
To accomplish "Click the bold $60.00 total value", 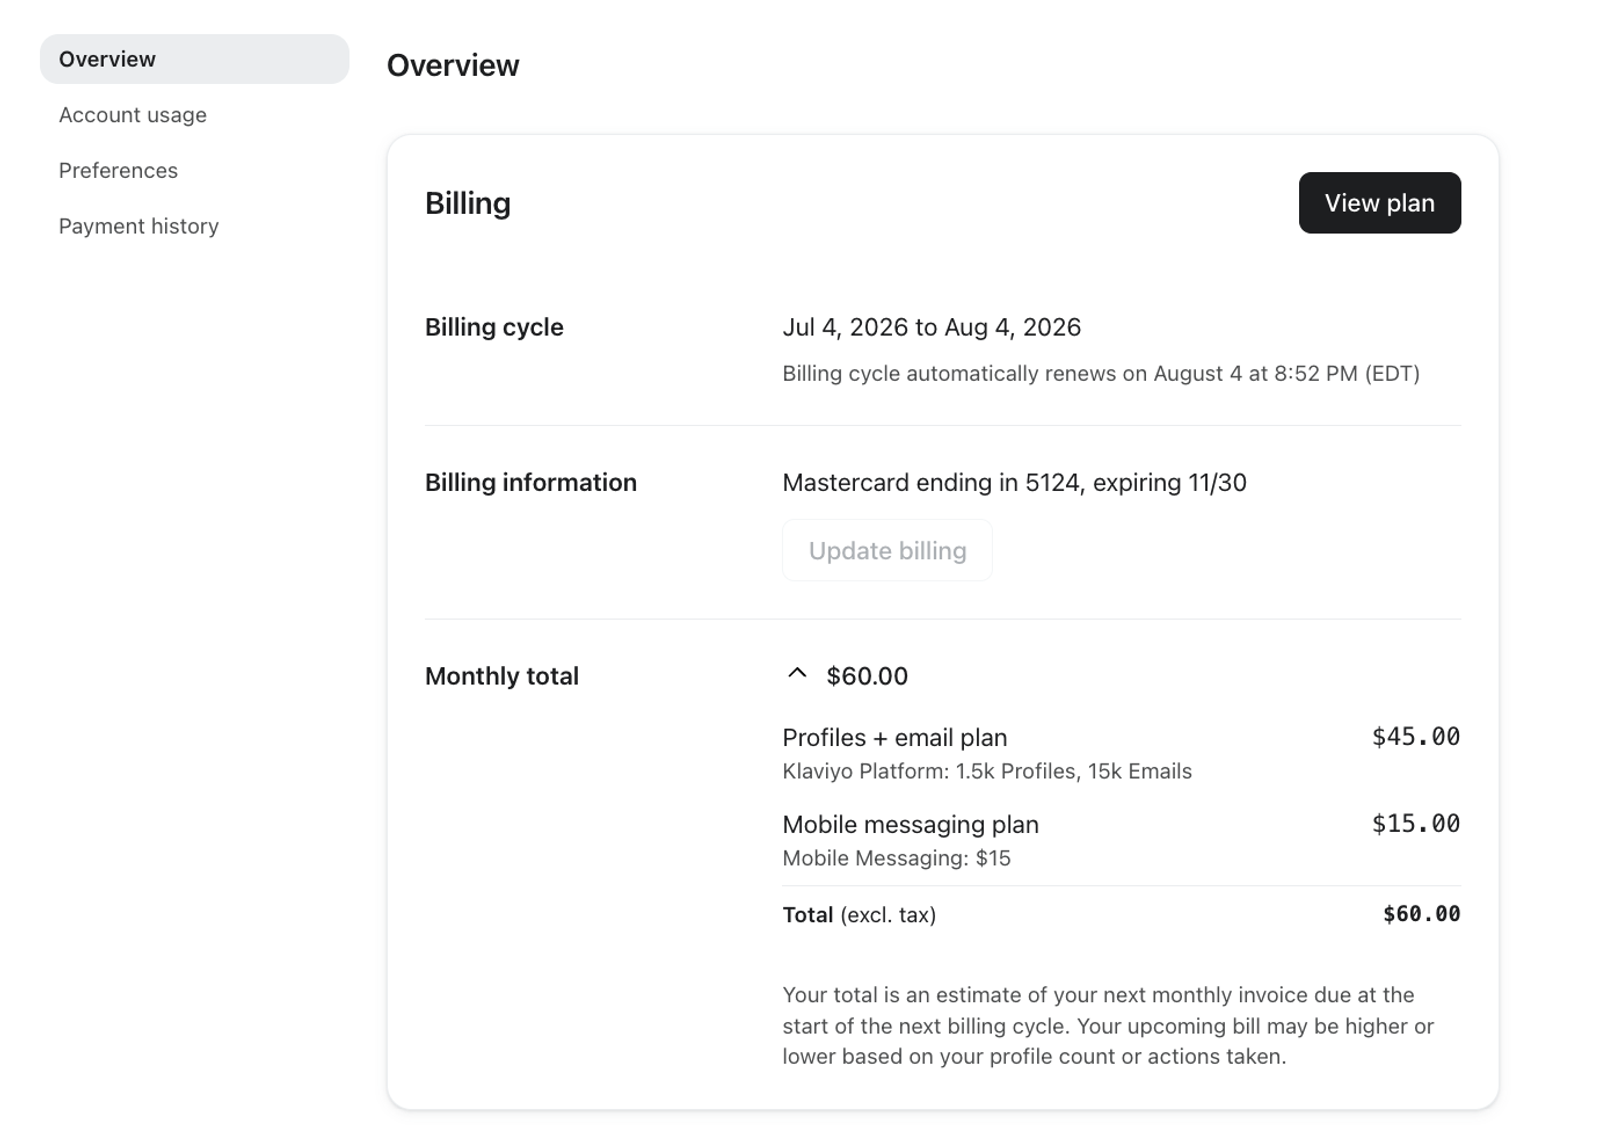I will pos(1421,914).
